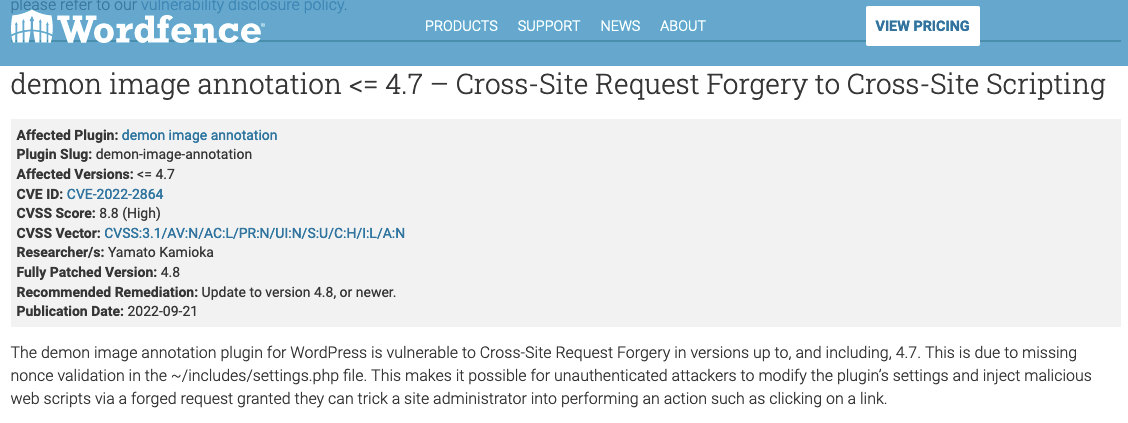The height and width of the screenshot is (423, 1128).
Task: Click the CVSS Score 8.8 (High) text
Action: (x=129, y=214)
